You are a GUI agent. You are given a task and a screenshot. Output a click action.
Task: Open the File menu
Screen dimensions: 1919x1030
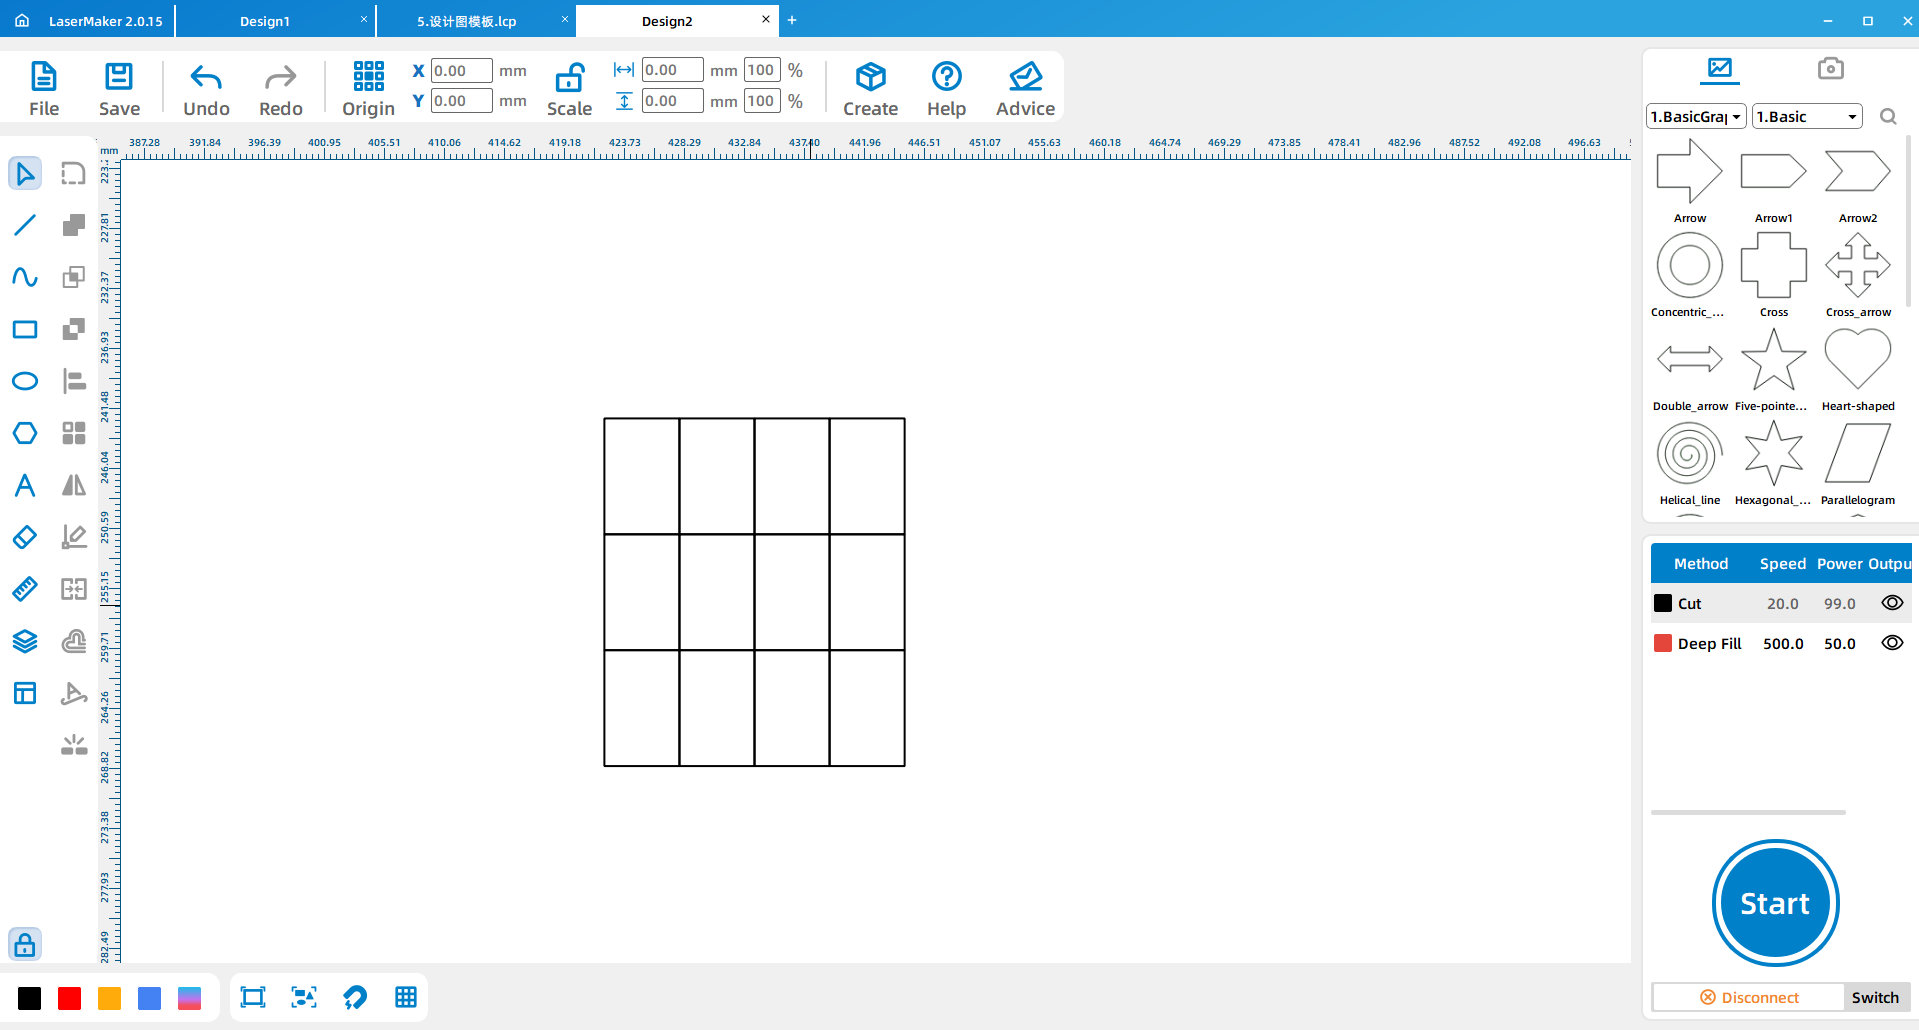[x=44, y=89]
